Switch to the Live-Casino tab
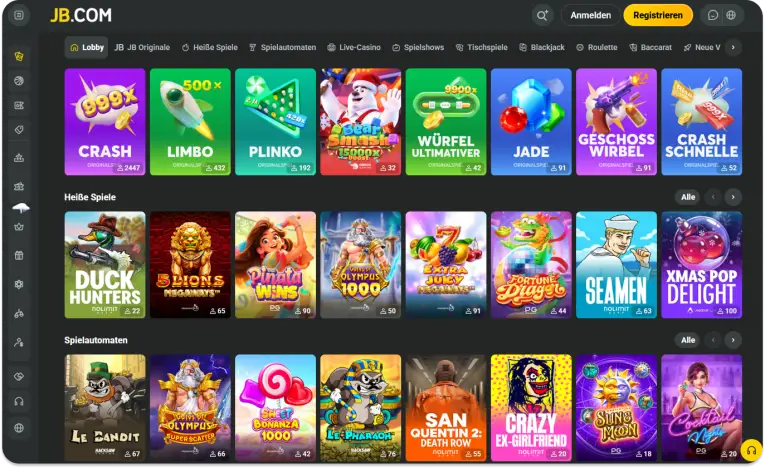The height and width of the screenshot is (468, 765). (354, 47)
